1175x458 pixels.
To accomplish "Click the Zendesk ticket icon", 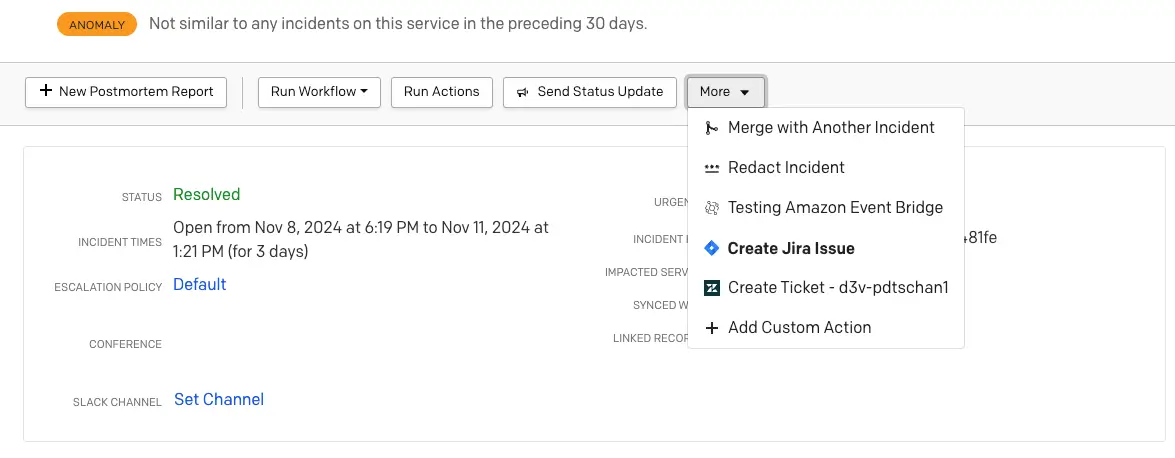I will pos(711,288).
